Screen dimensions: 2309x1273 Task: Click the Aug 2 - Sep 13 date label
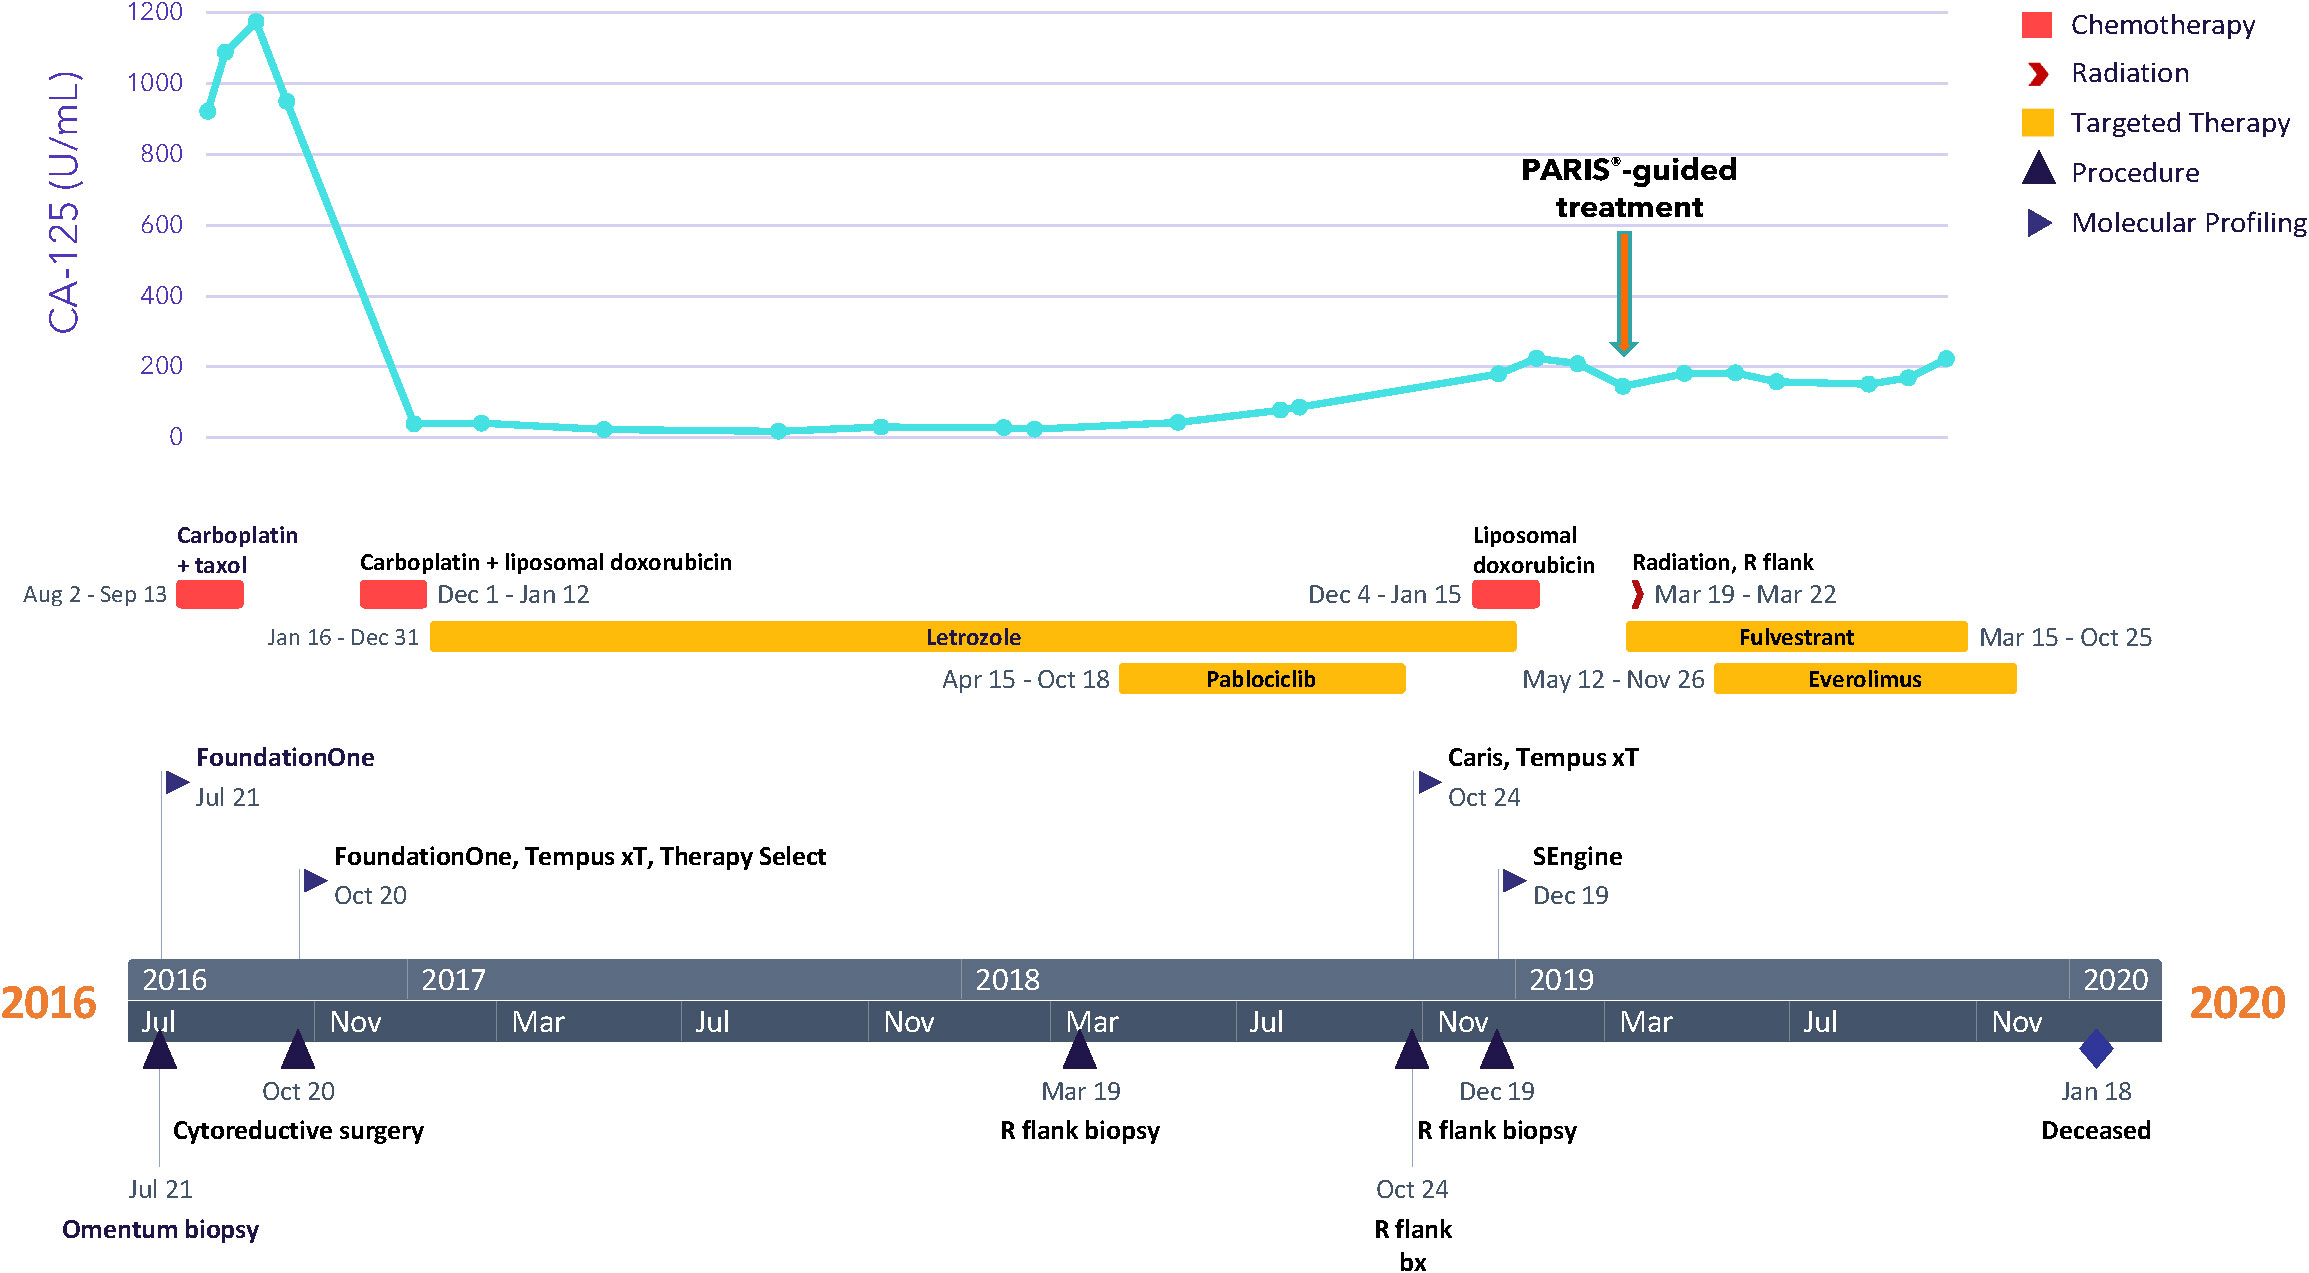coord(95,594)
